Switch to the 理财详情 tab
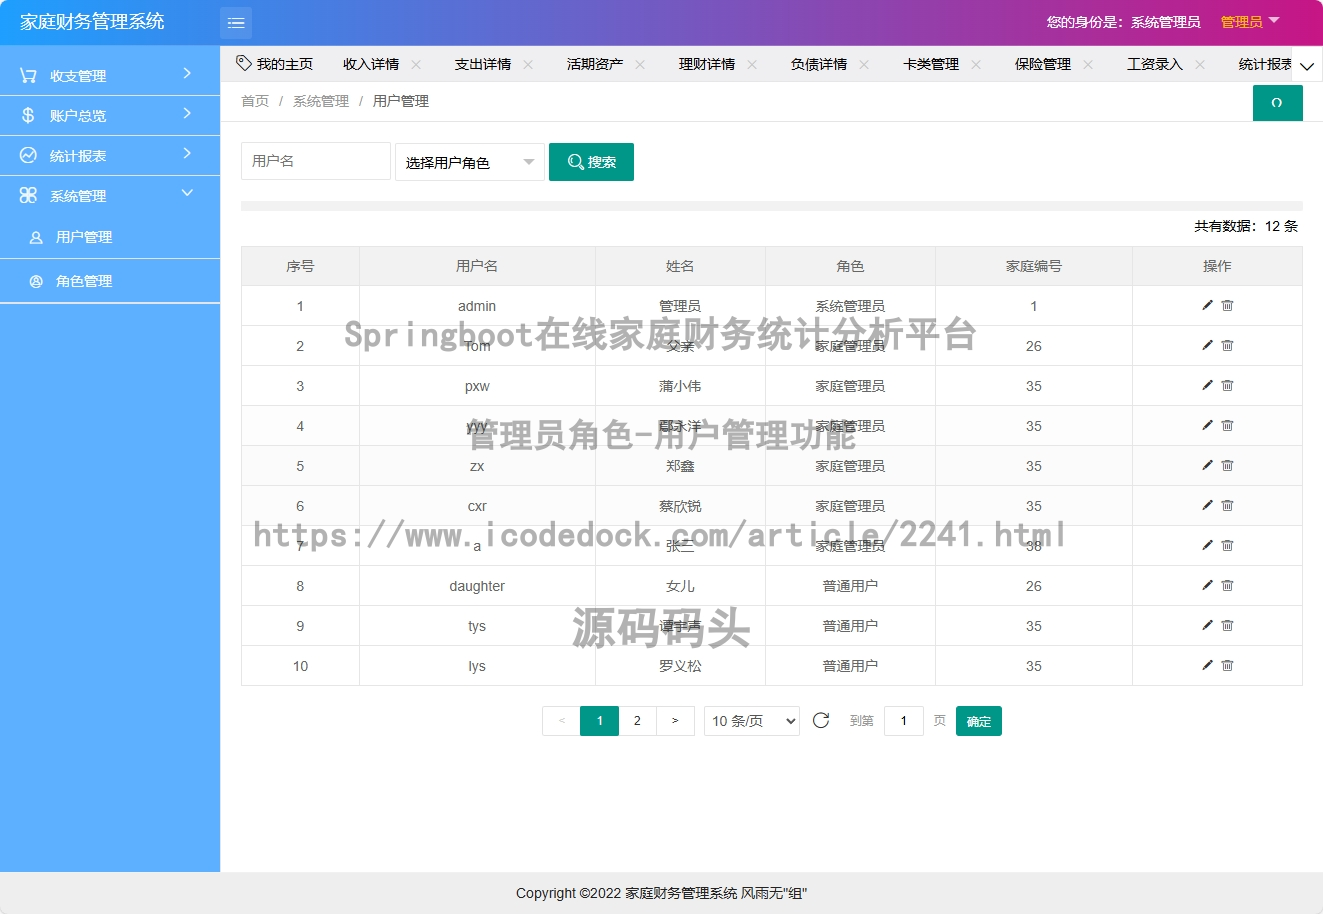The height and width of the screenshot is (914, 1323). point(707,64)
